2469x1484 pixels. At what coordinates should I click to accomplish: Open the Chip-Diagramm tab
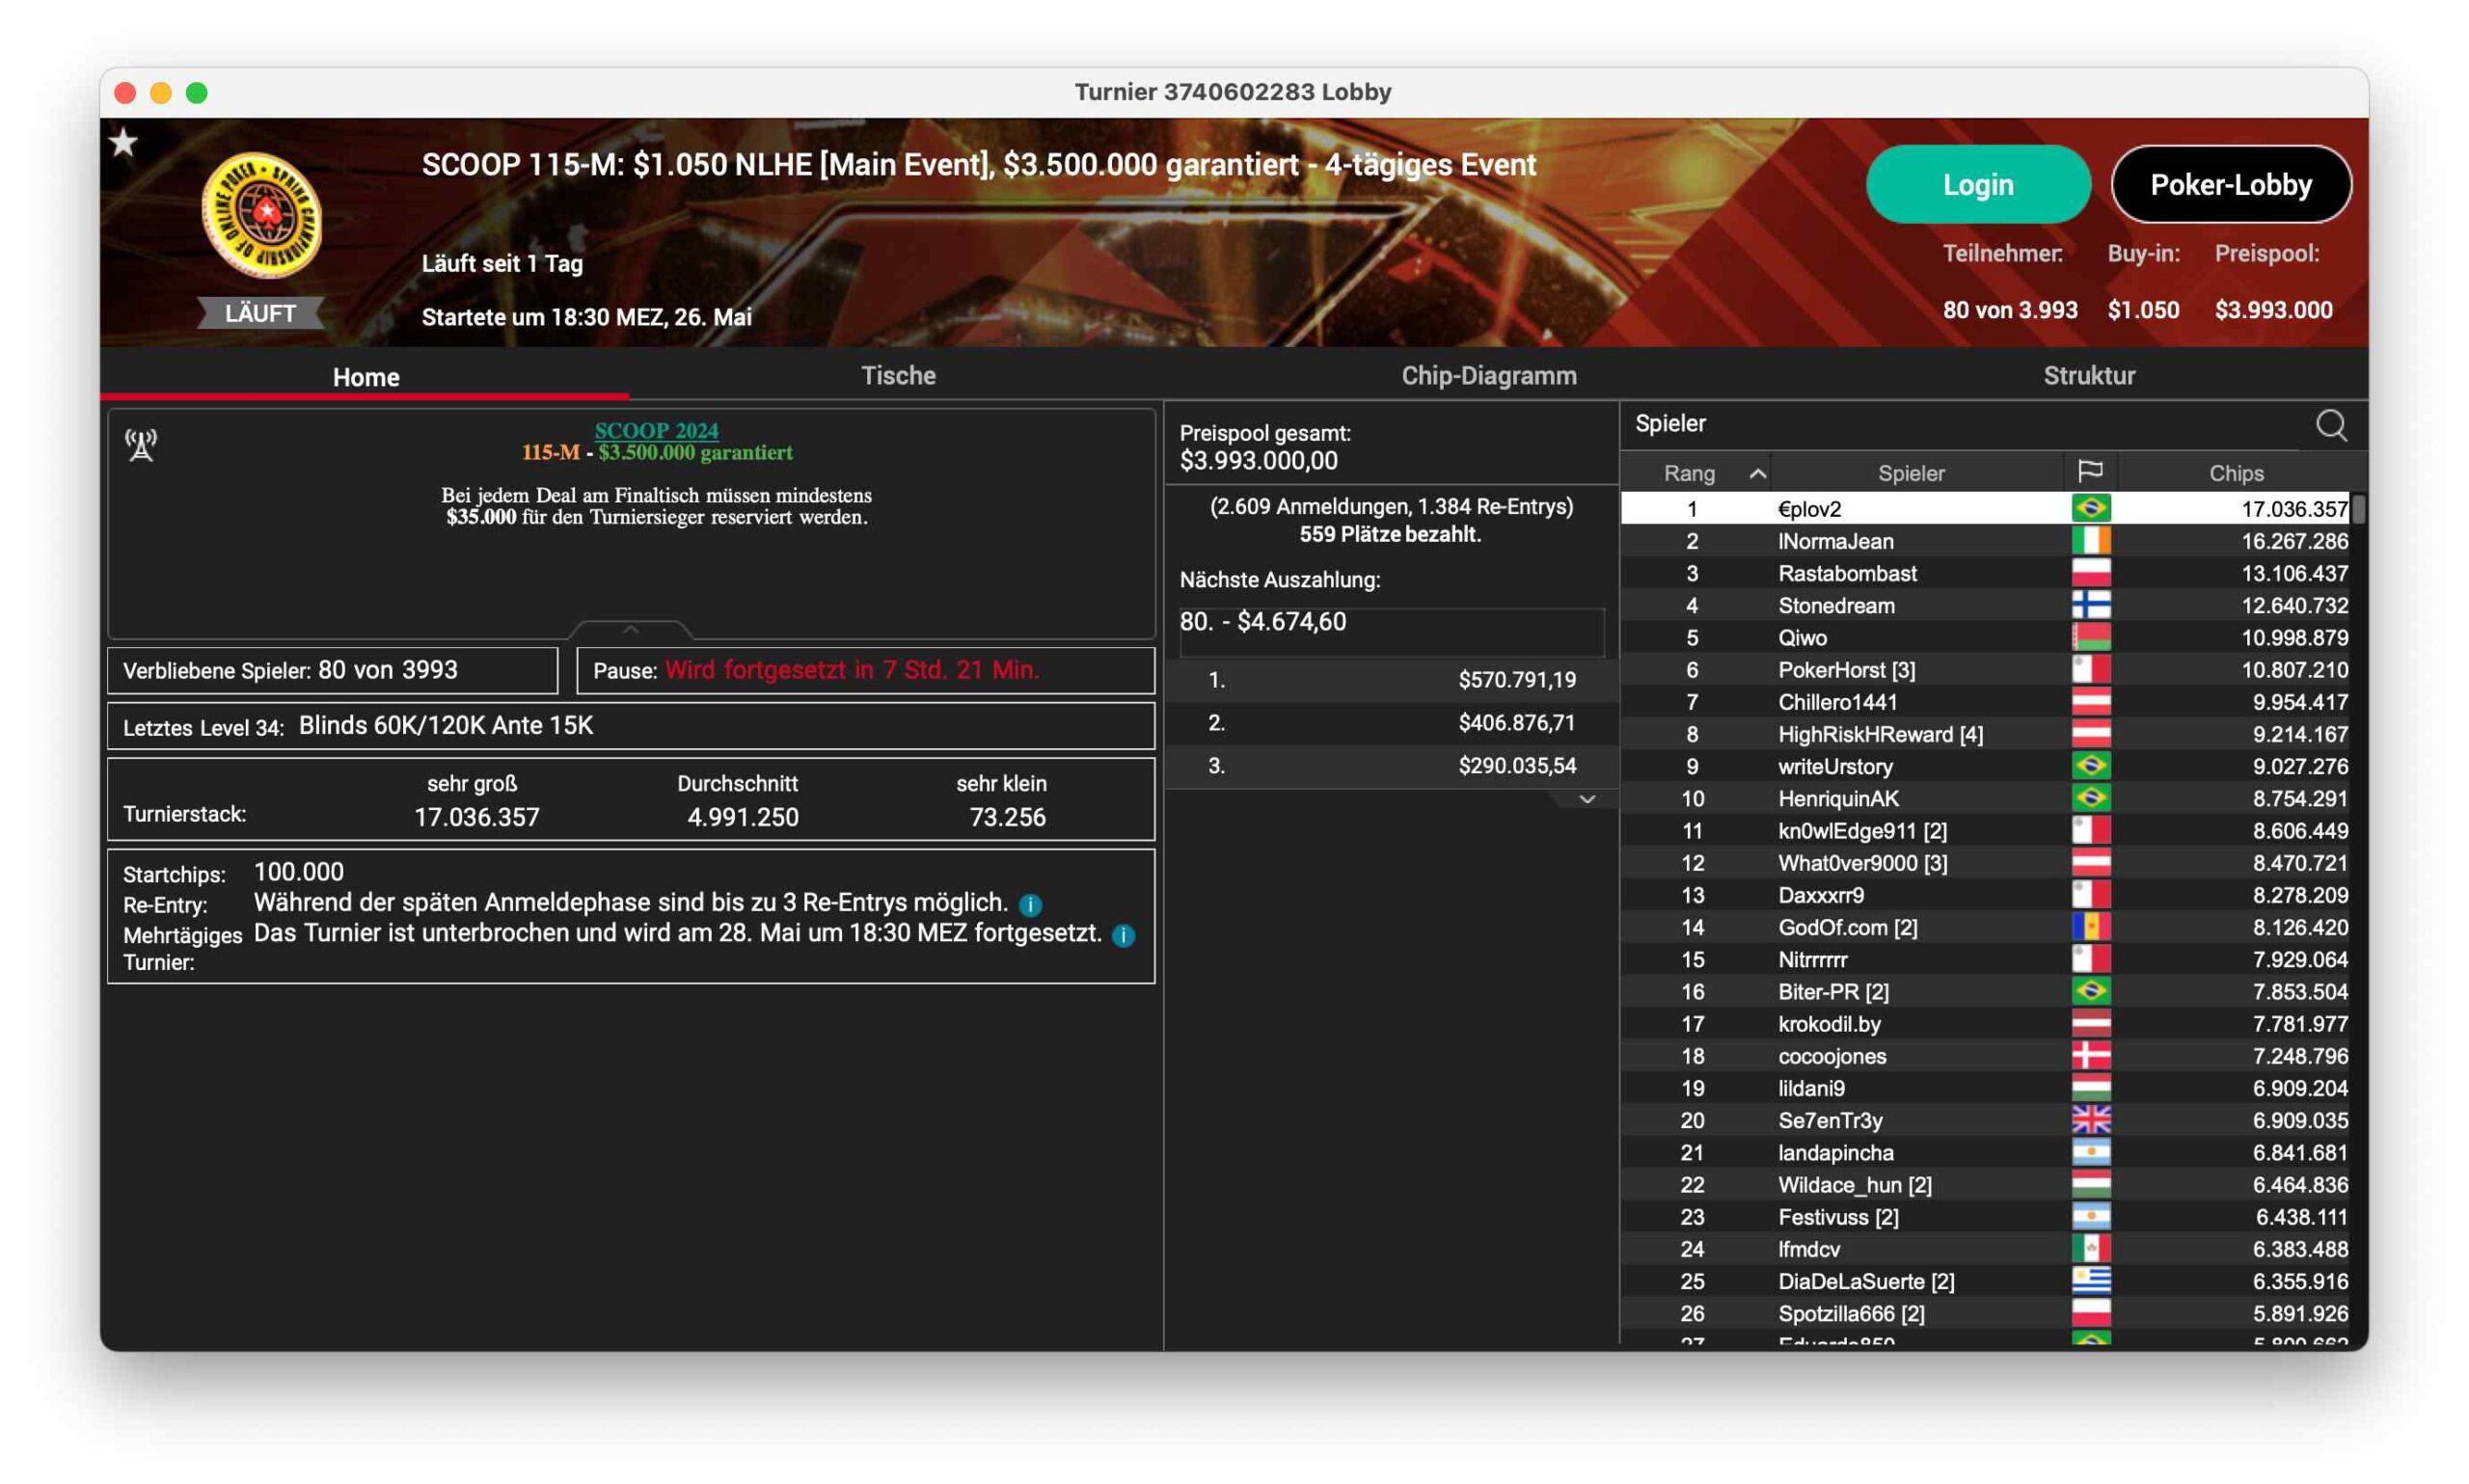tap(1488, 376)
